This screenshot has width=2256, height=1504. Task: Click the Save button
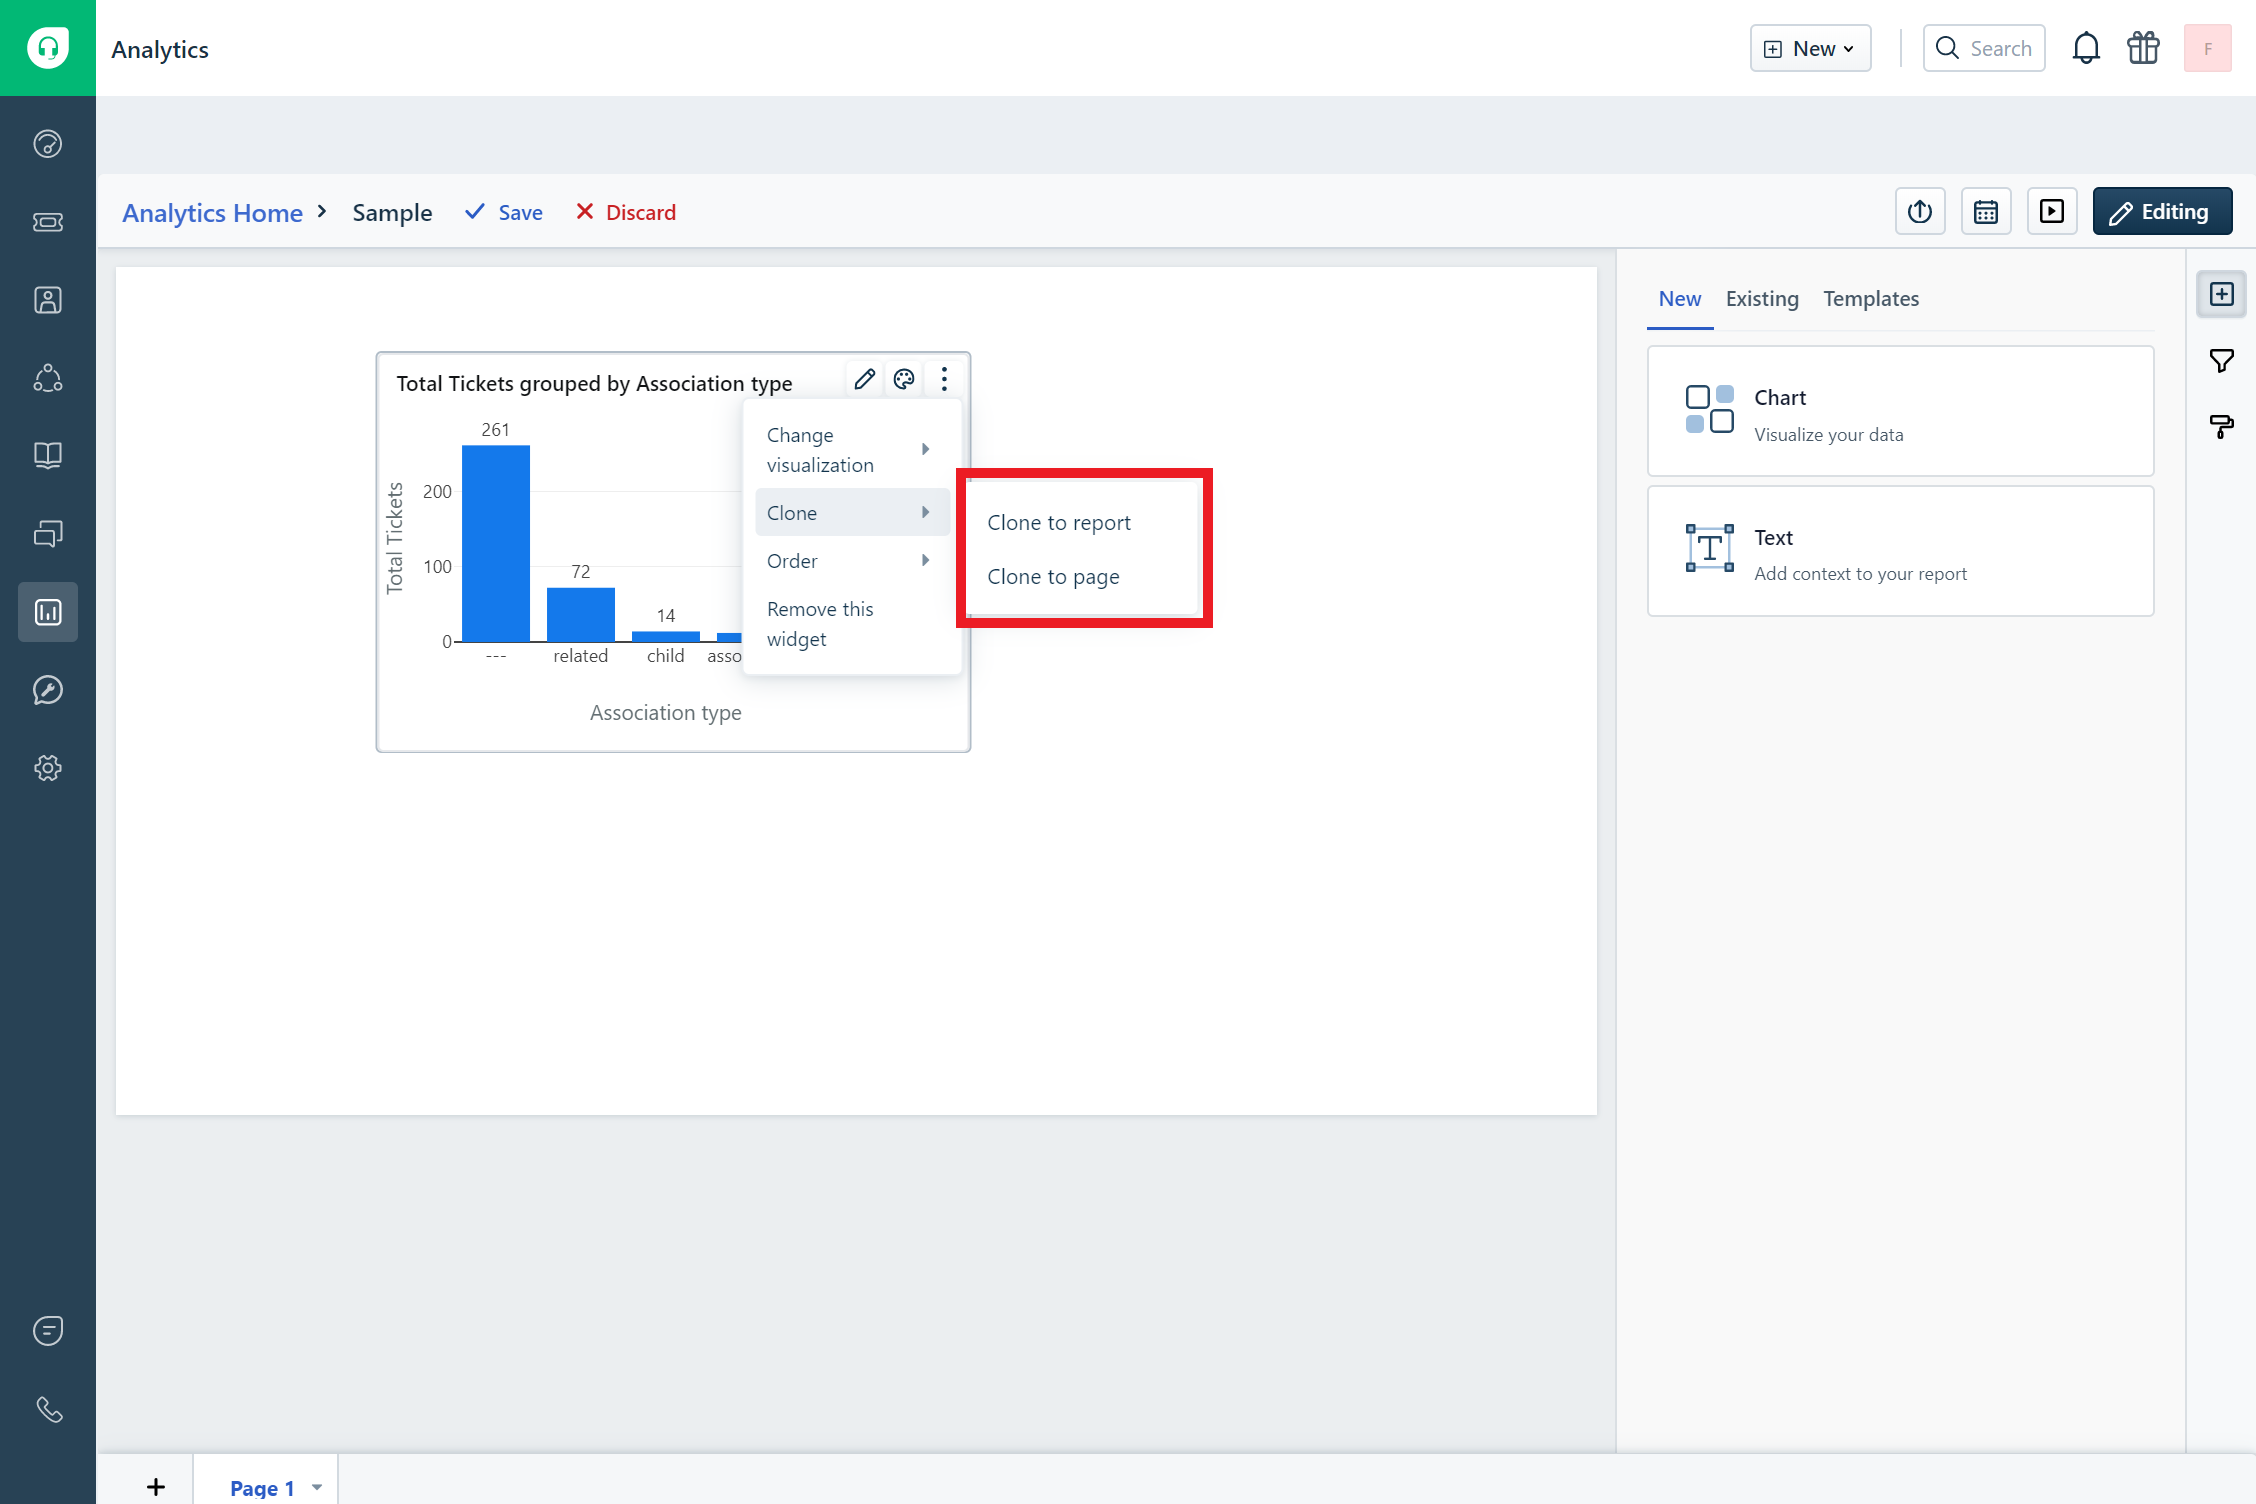coord(505,212)
